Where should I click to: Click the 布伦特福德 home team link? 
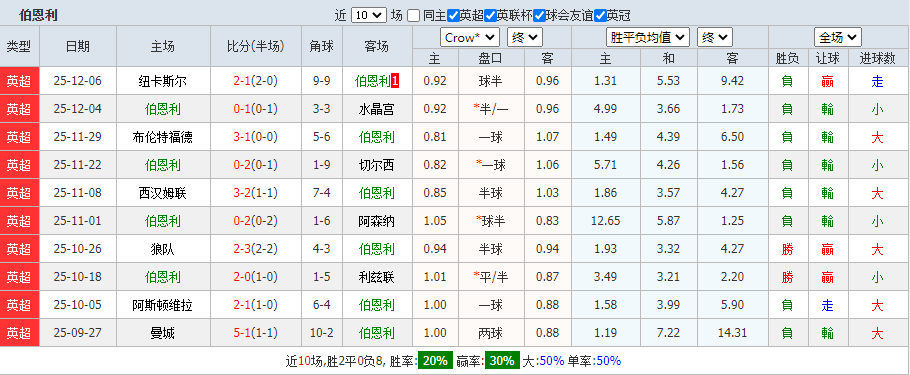point(162,137)
